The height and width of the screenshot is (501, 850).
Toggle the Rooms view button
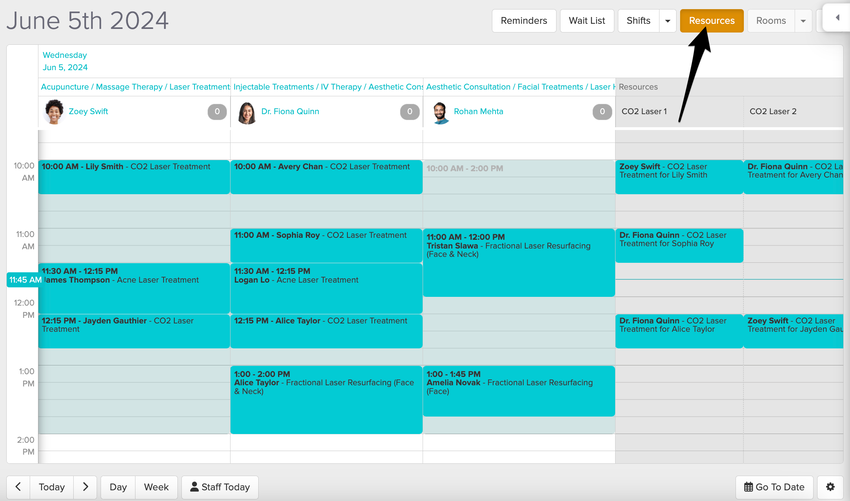771,21
